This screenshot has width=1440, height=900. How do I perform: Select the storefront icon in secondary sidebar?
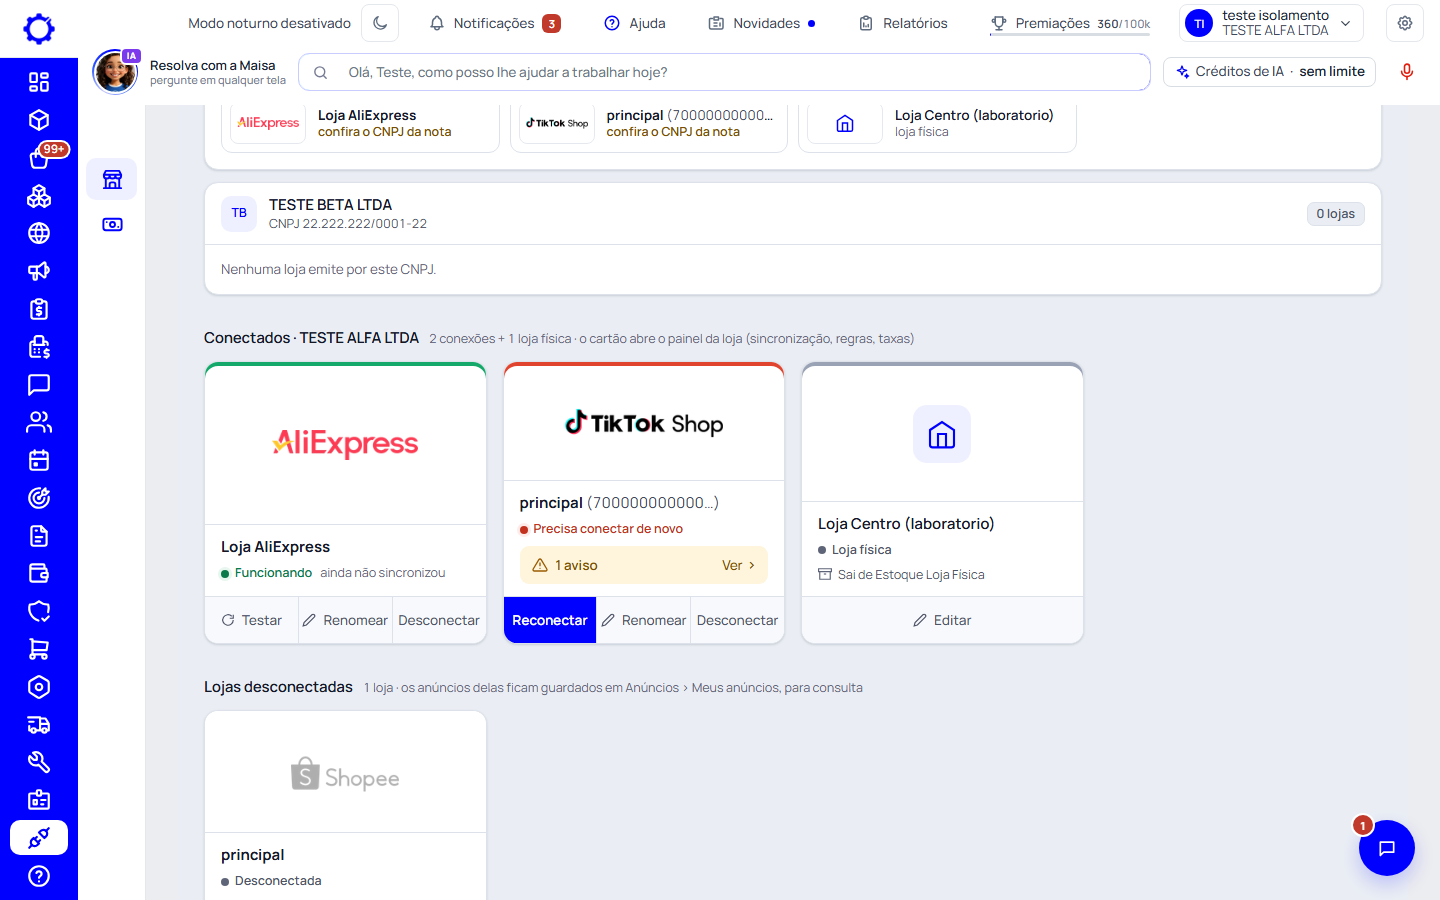112,179
